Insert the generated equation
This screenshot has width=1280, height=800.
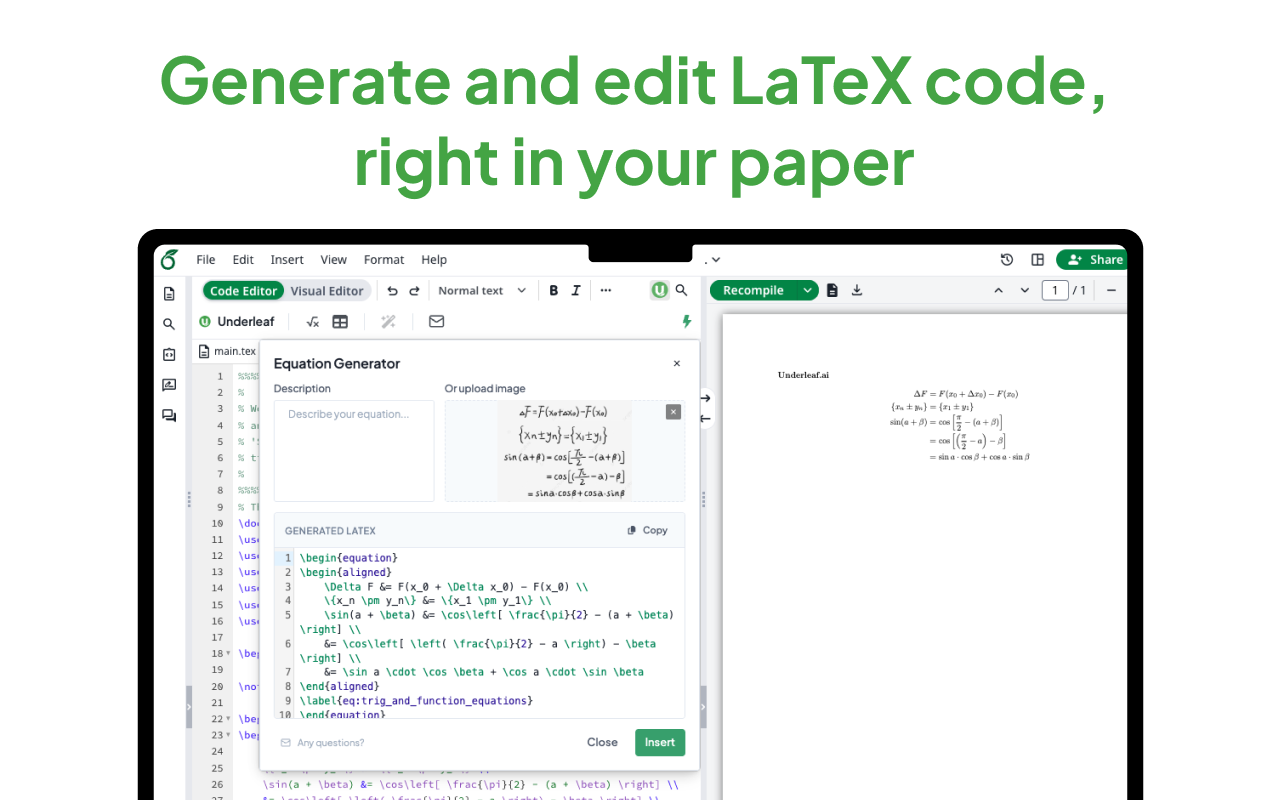coord(660,742)
